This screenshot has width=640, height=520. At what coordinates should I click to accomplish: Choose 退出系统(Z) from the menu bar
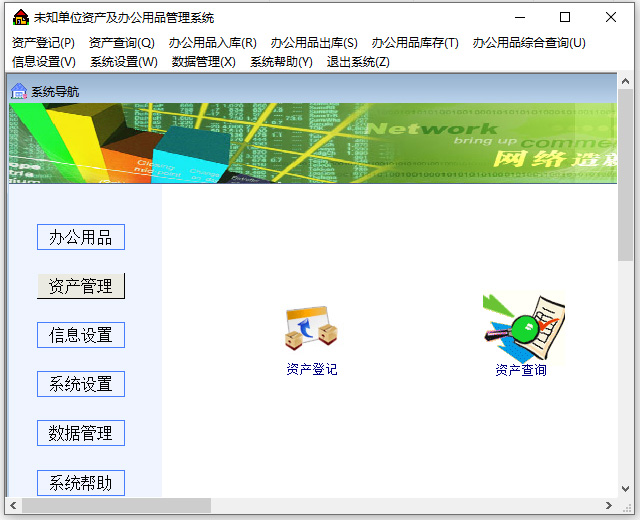(358, 62)
